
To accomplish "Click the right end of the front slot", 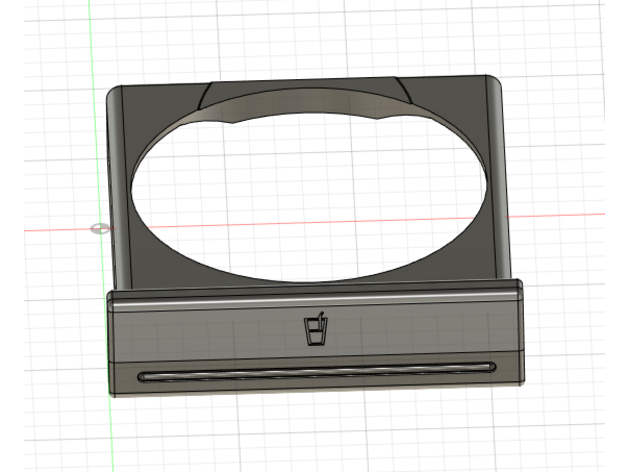I will click(489, 366).
